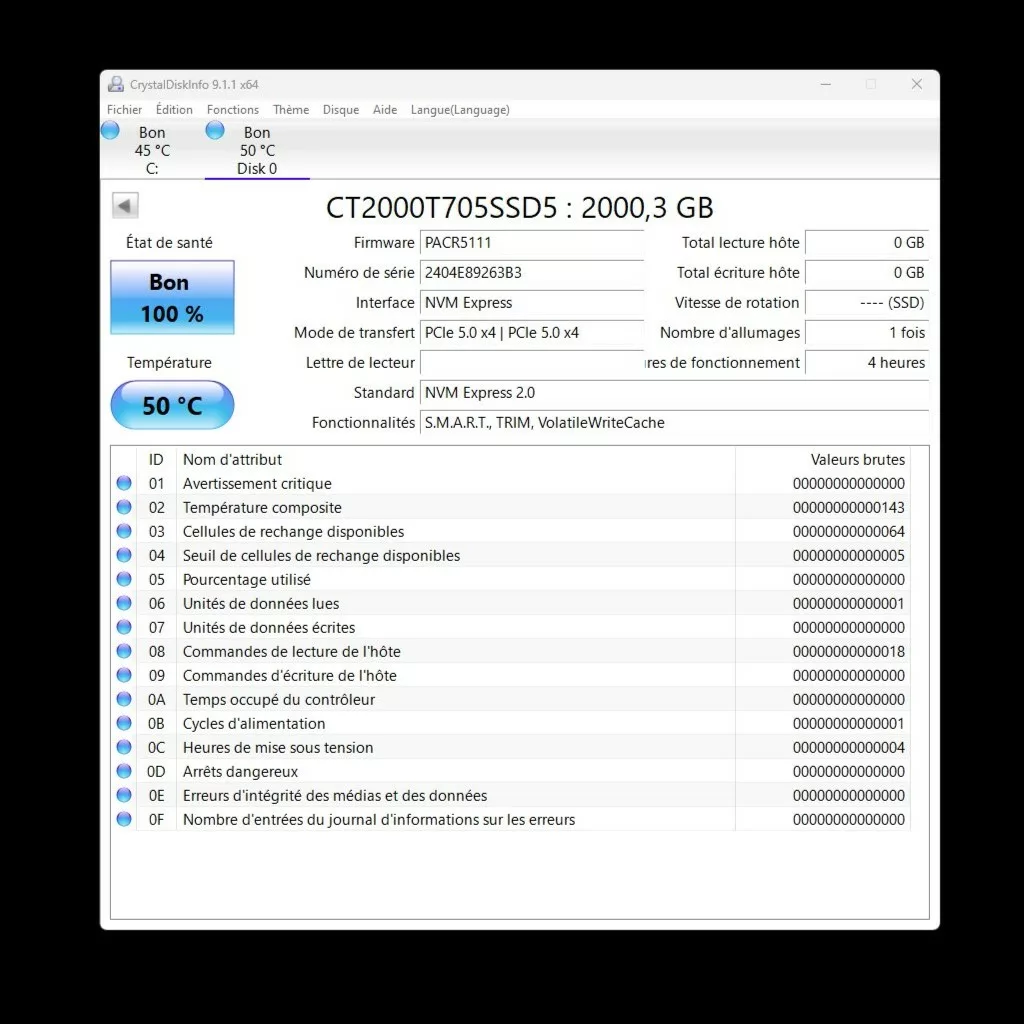The height and width of the screenshot is (1024, 1024).
Task: Select raw value 00000000000143
Action: coord(848,507)
